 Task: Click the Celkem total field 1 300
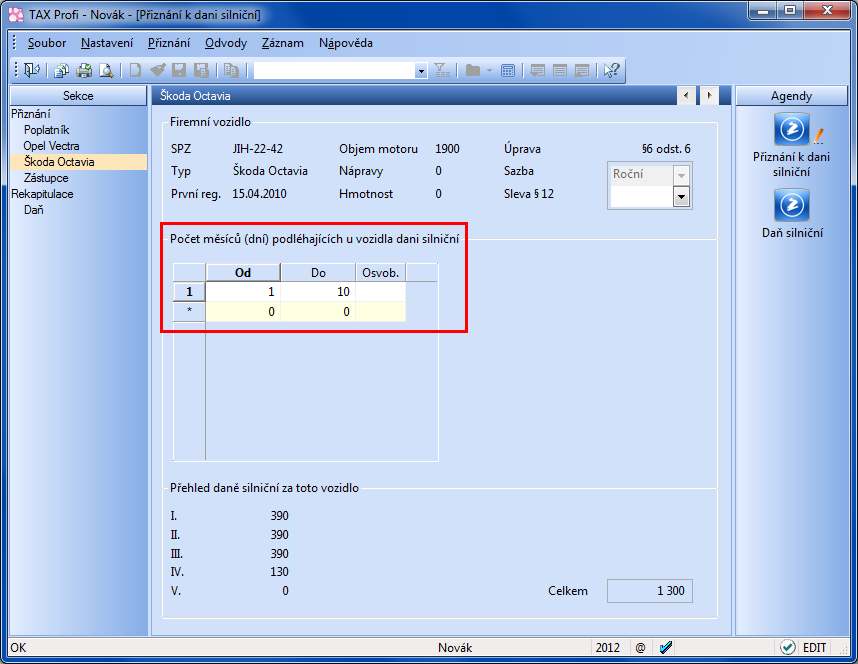pyautogui.click(x=650, y=591)
